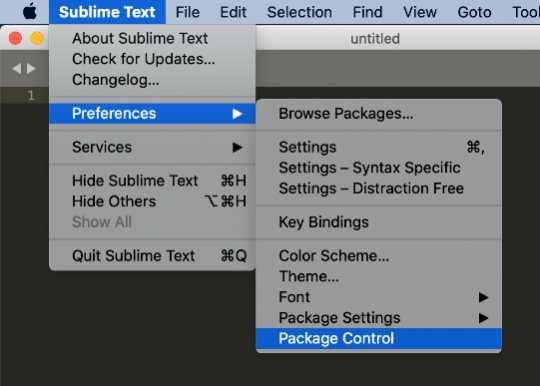Expand the Package Settings submenu arrow
The height and width of the screenshot is (386, 540).
tap(484, 318)
